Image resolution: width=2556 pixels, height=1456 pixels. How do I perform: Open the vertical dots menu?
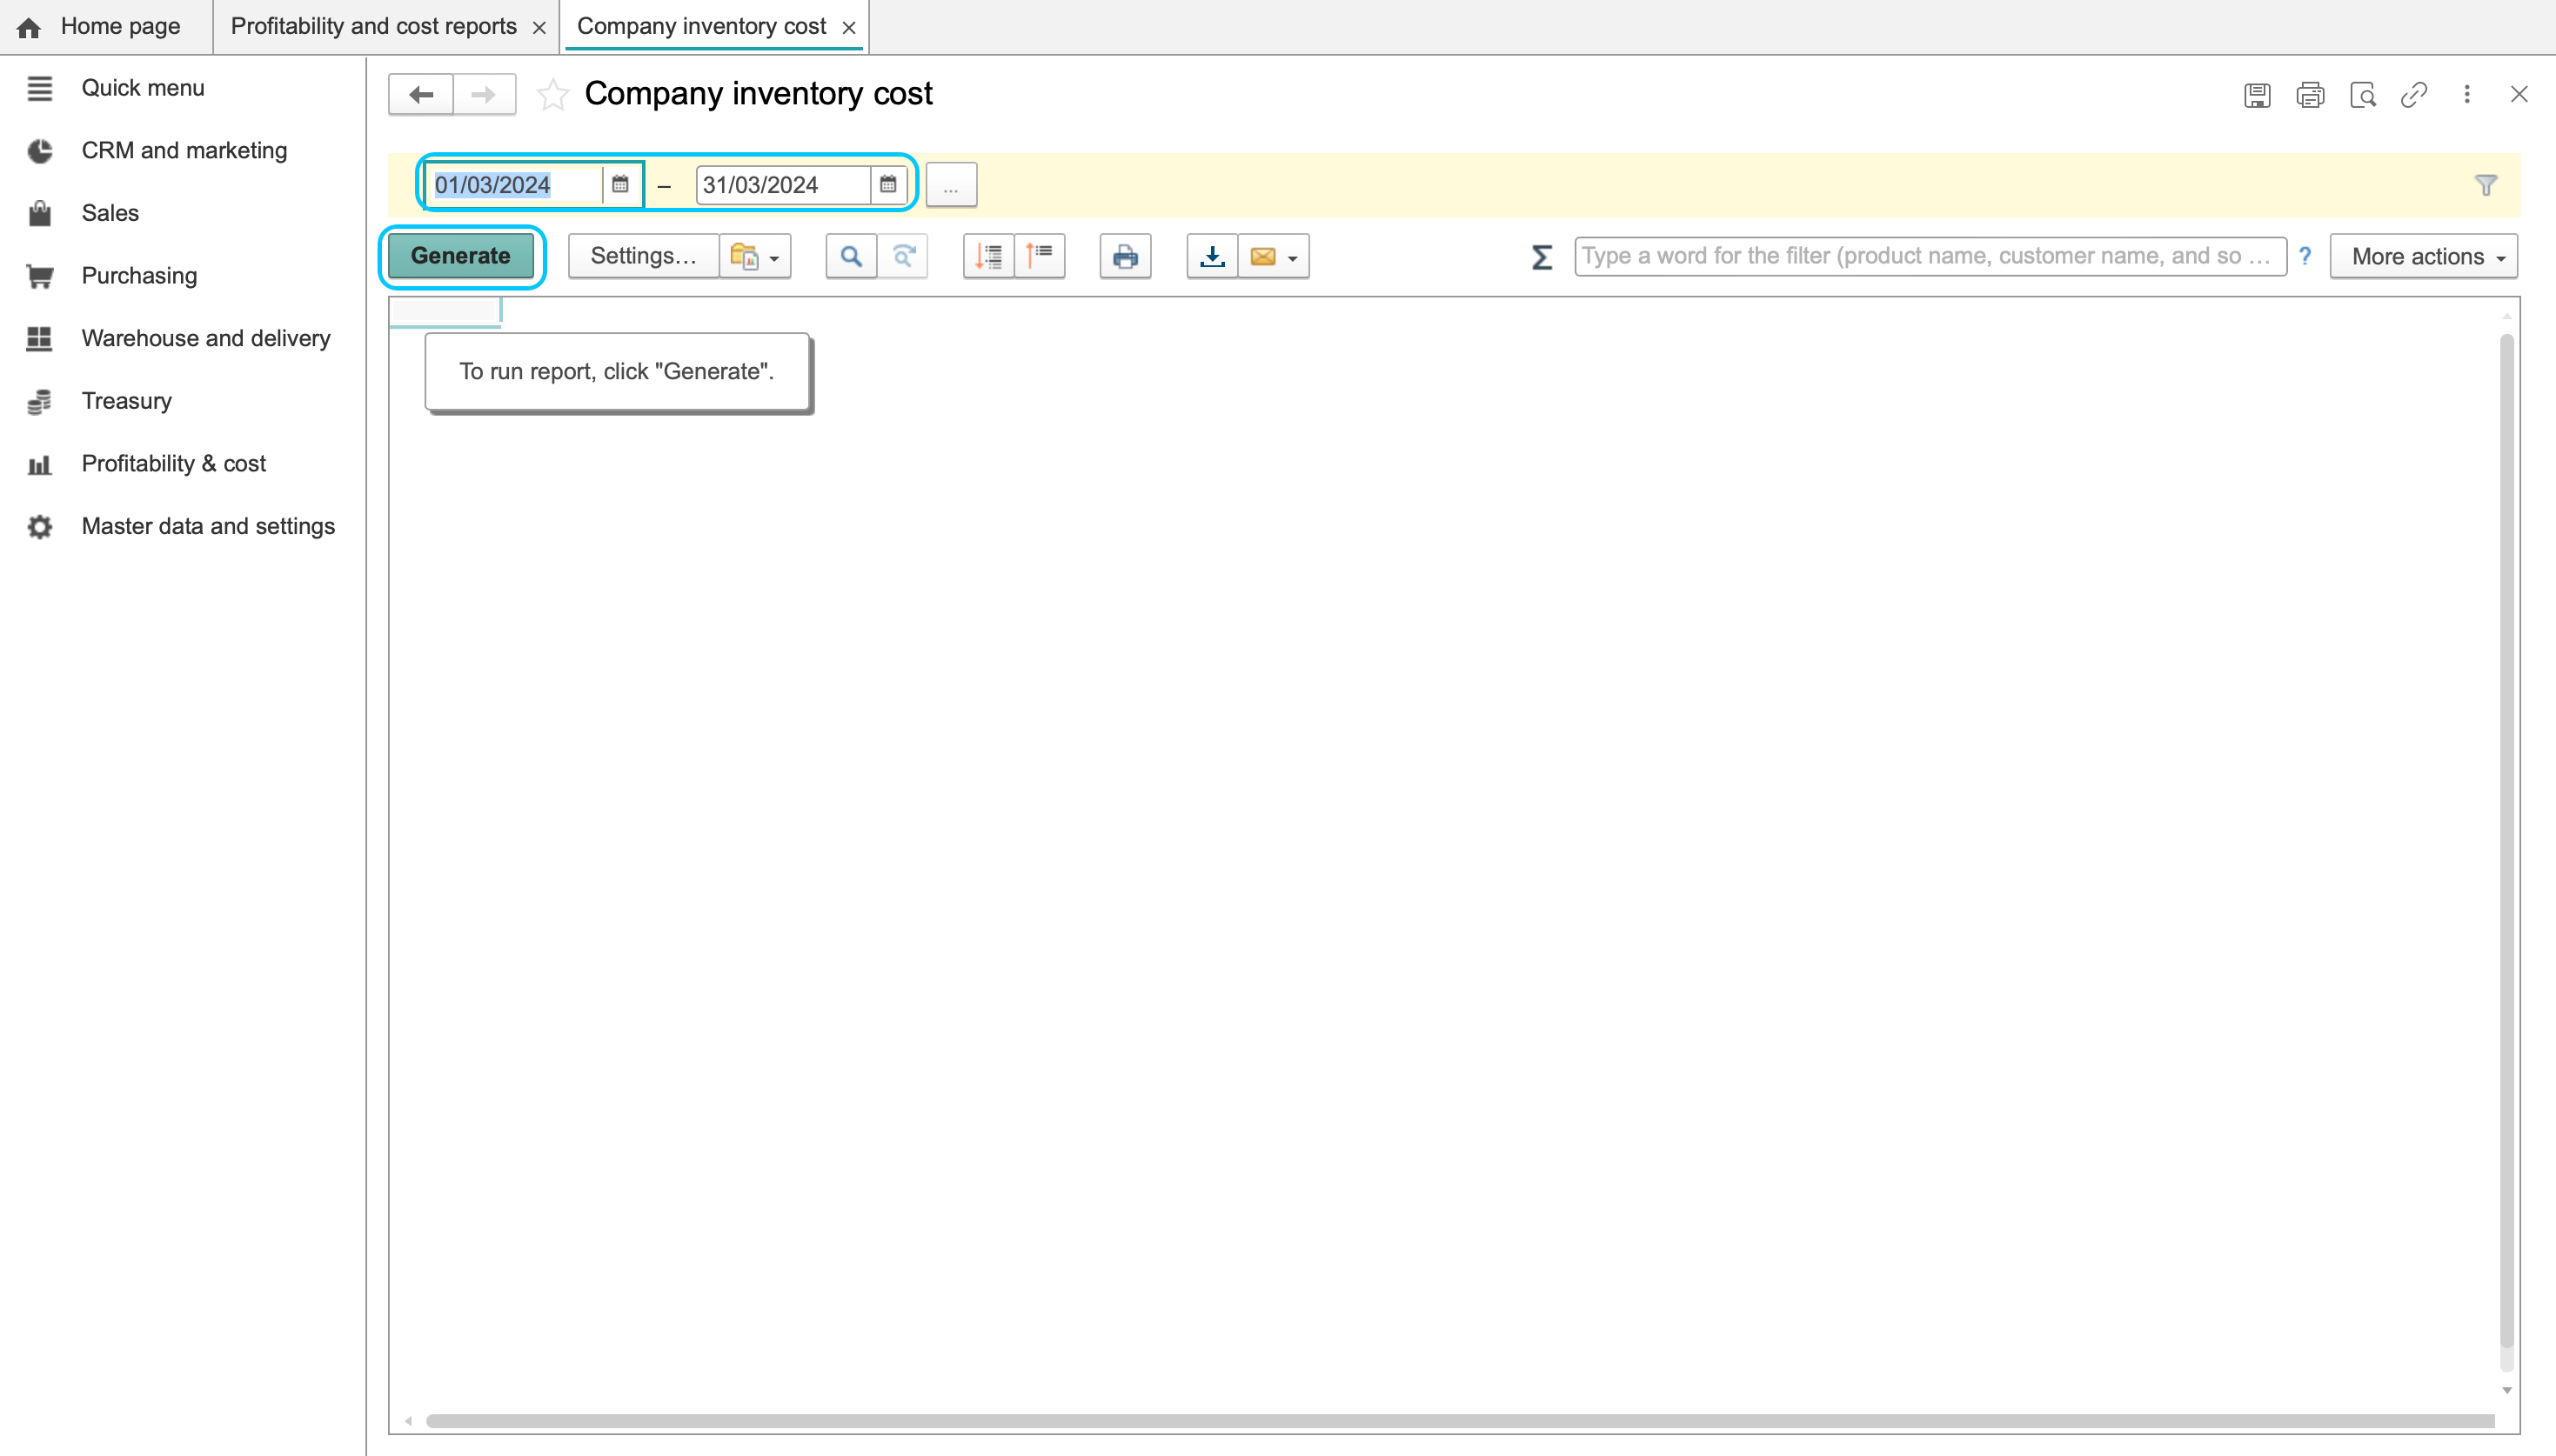2467,94
